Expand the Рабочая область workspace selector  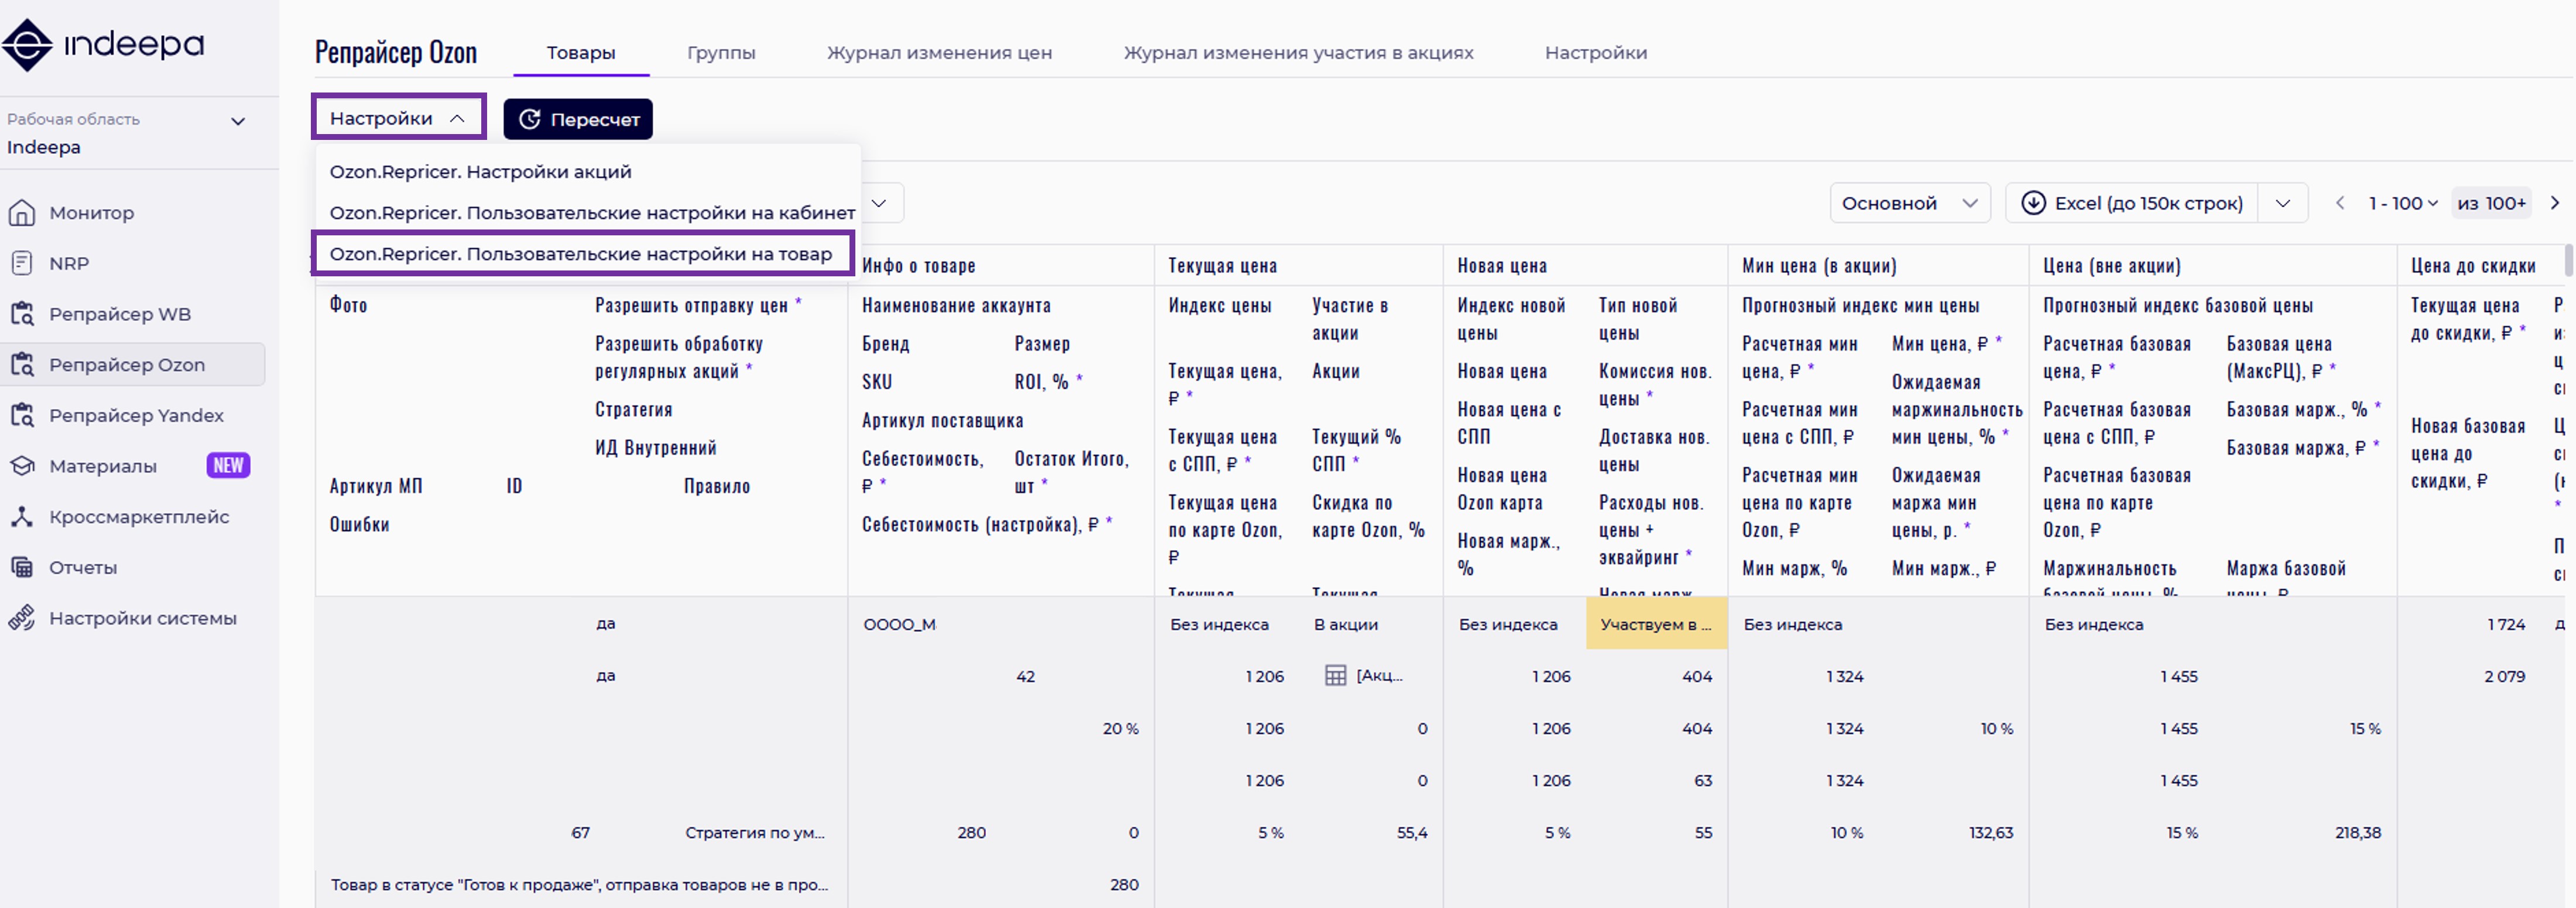(238, 122)
